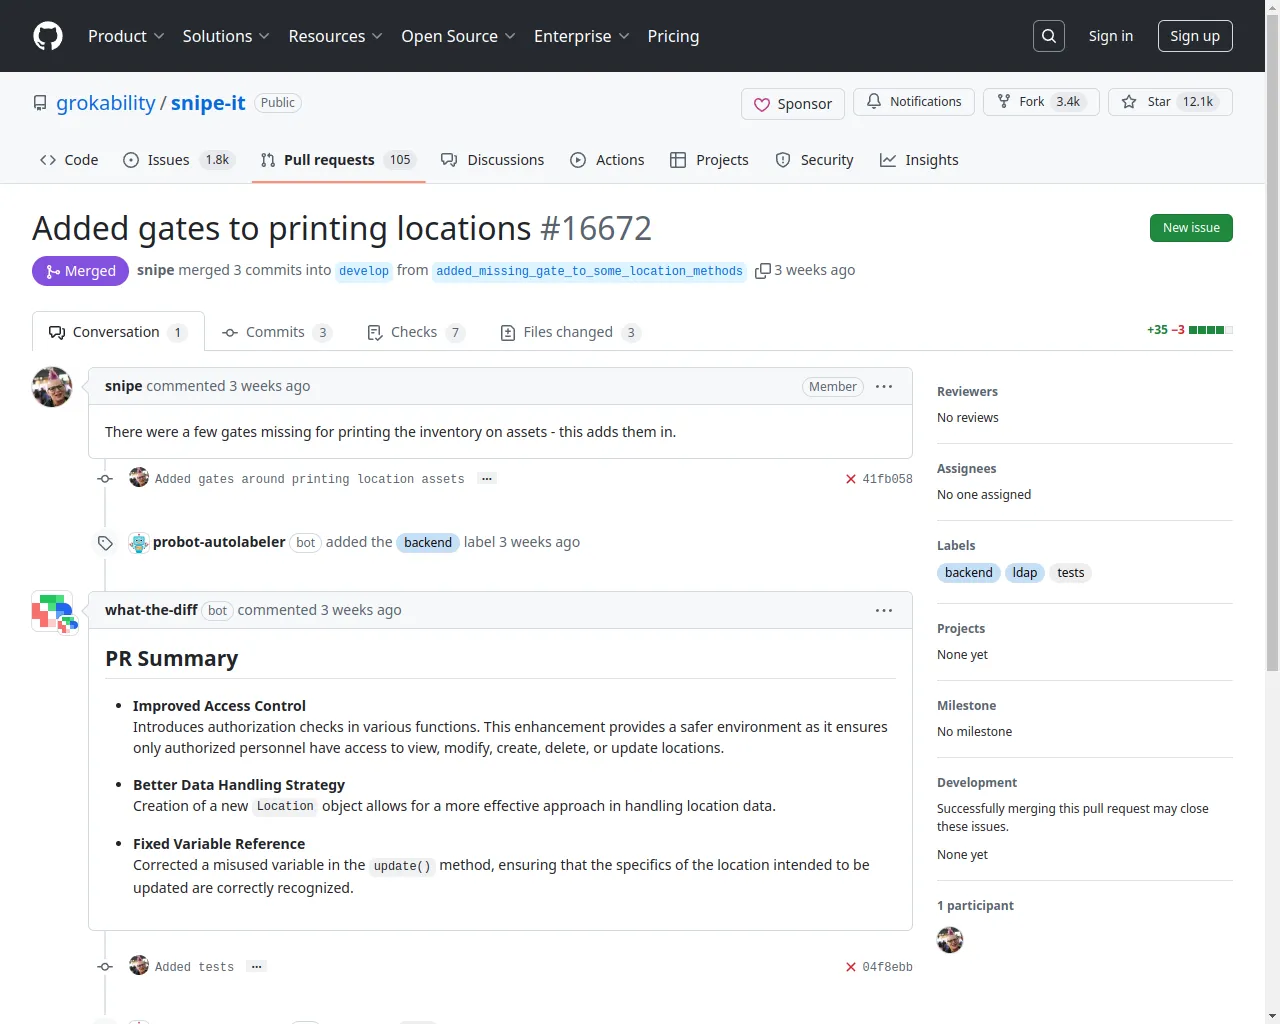Screen dimensions: 1280x1024
Task: Open snipe-it repository link
Action: coord(208,103)
